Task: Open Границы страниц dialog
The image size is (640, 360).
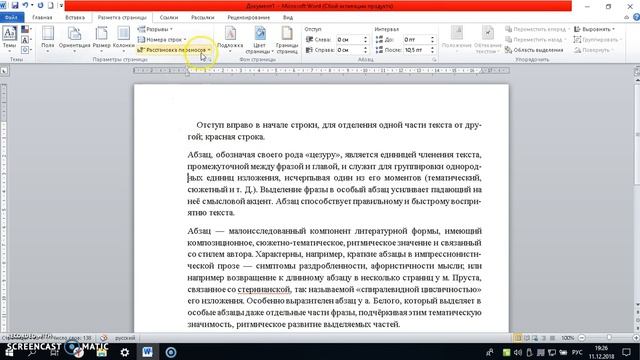Action: click(287, 39)
